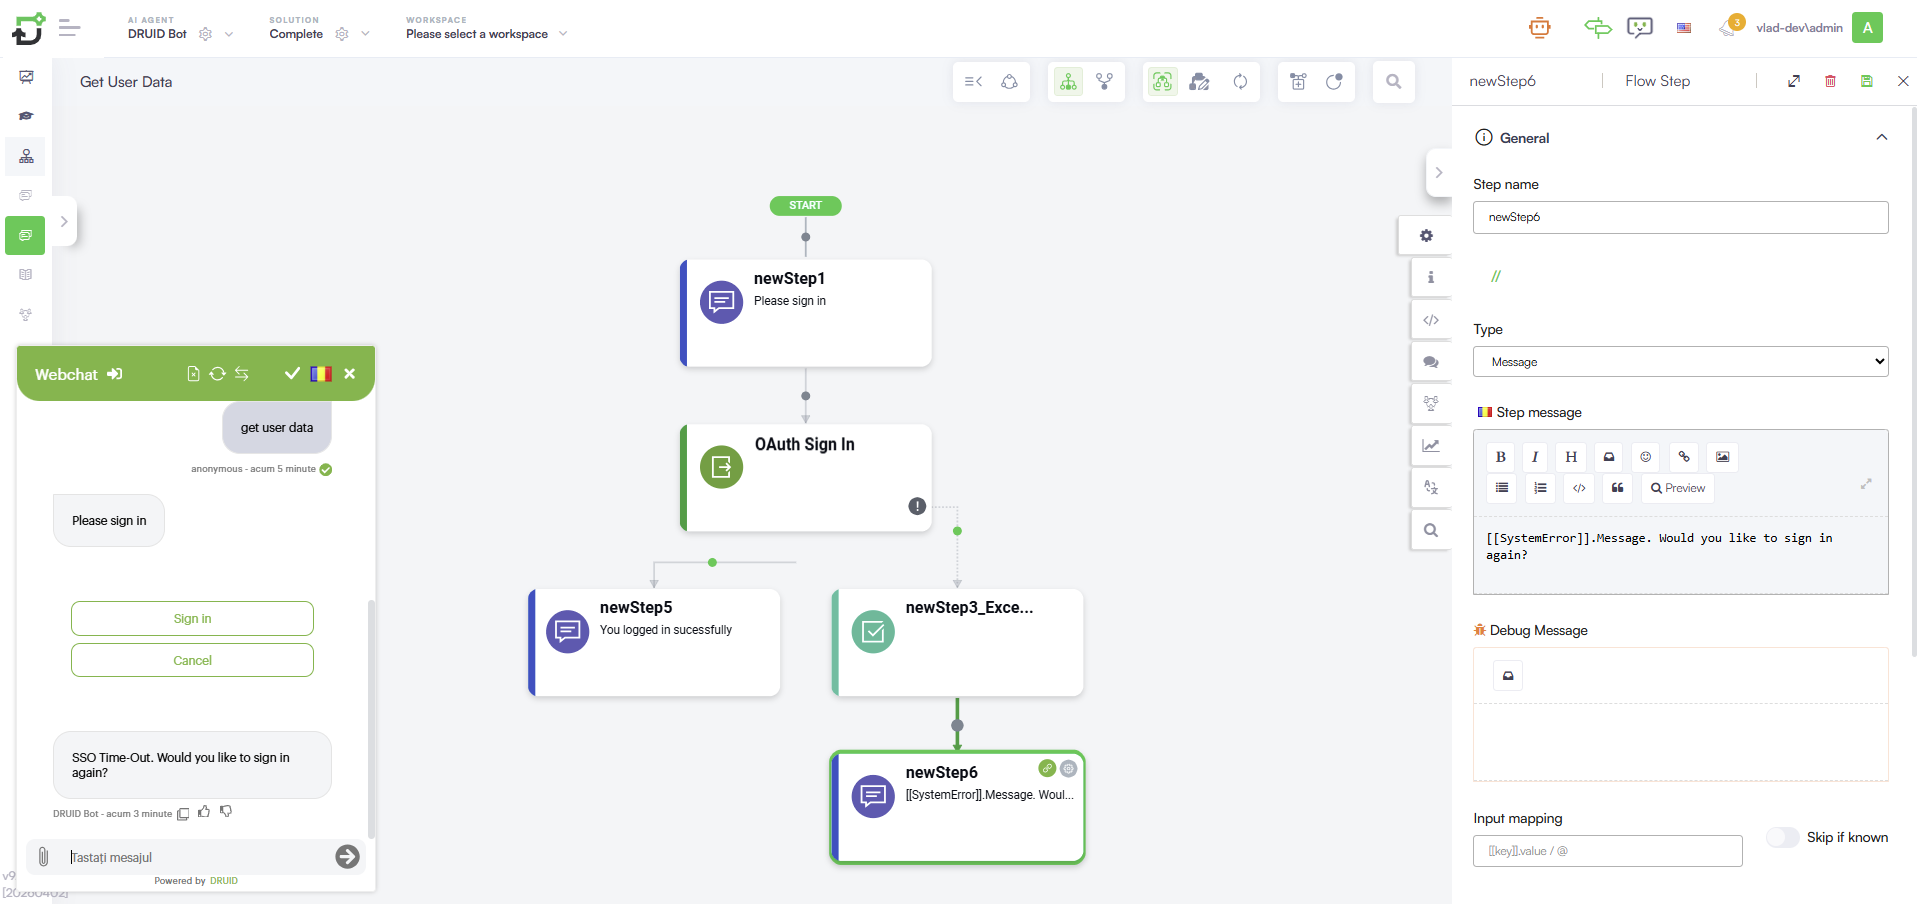Click the Bold formatting button in Step message
The width and height of the screenshot is (1917, 904).
tap(1500, 457)
